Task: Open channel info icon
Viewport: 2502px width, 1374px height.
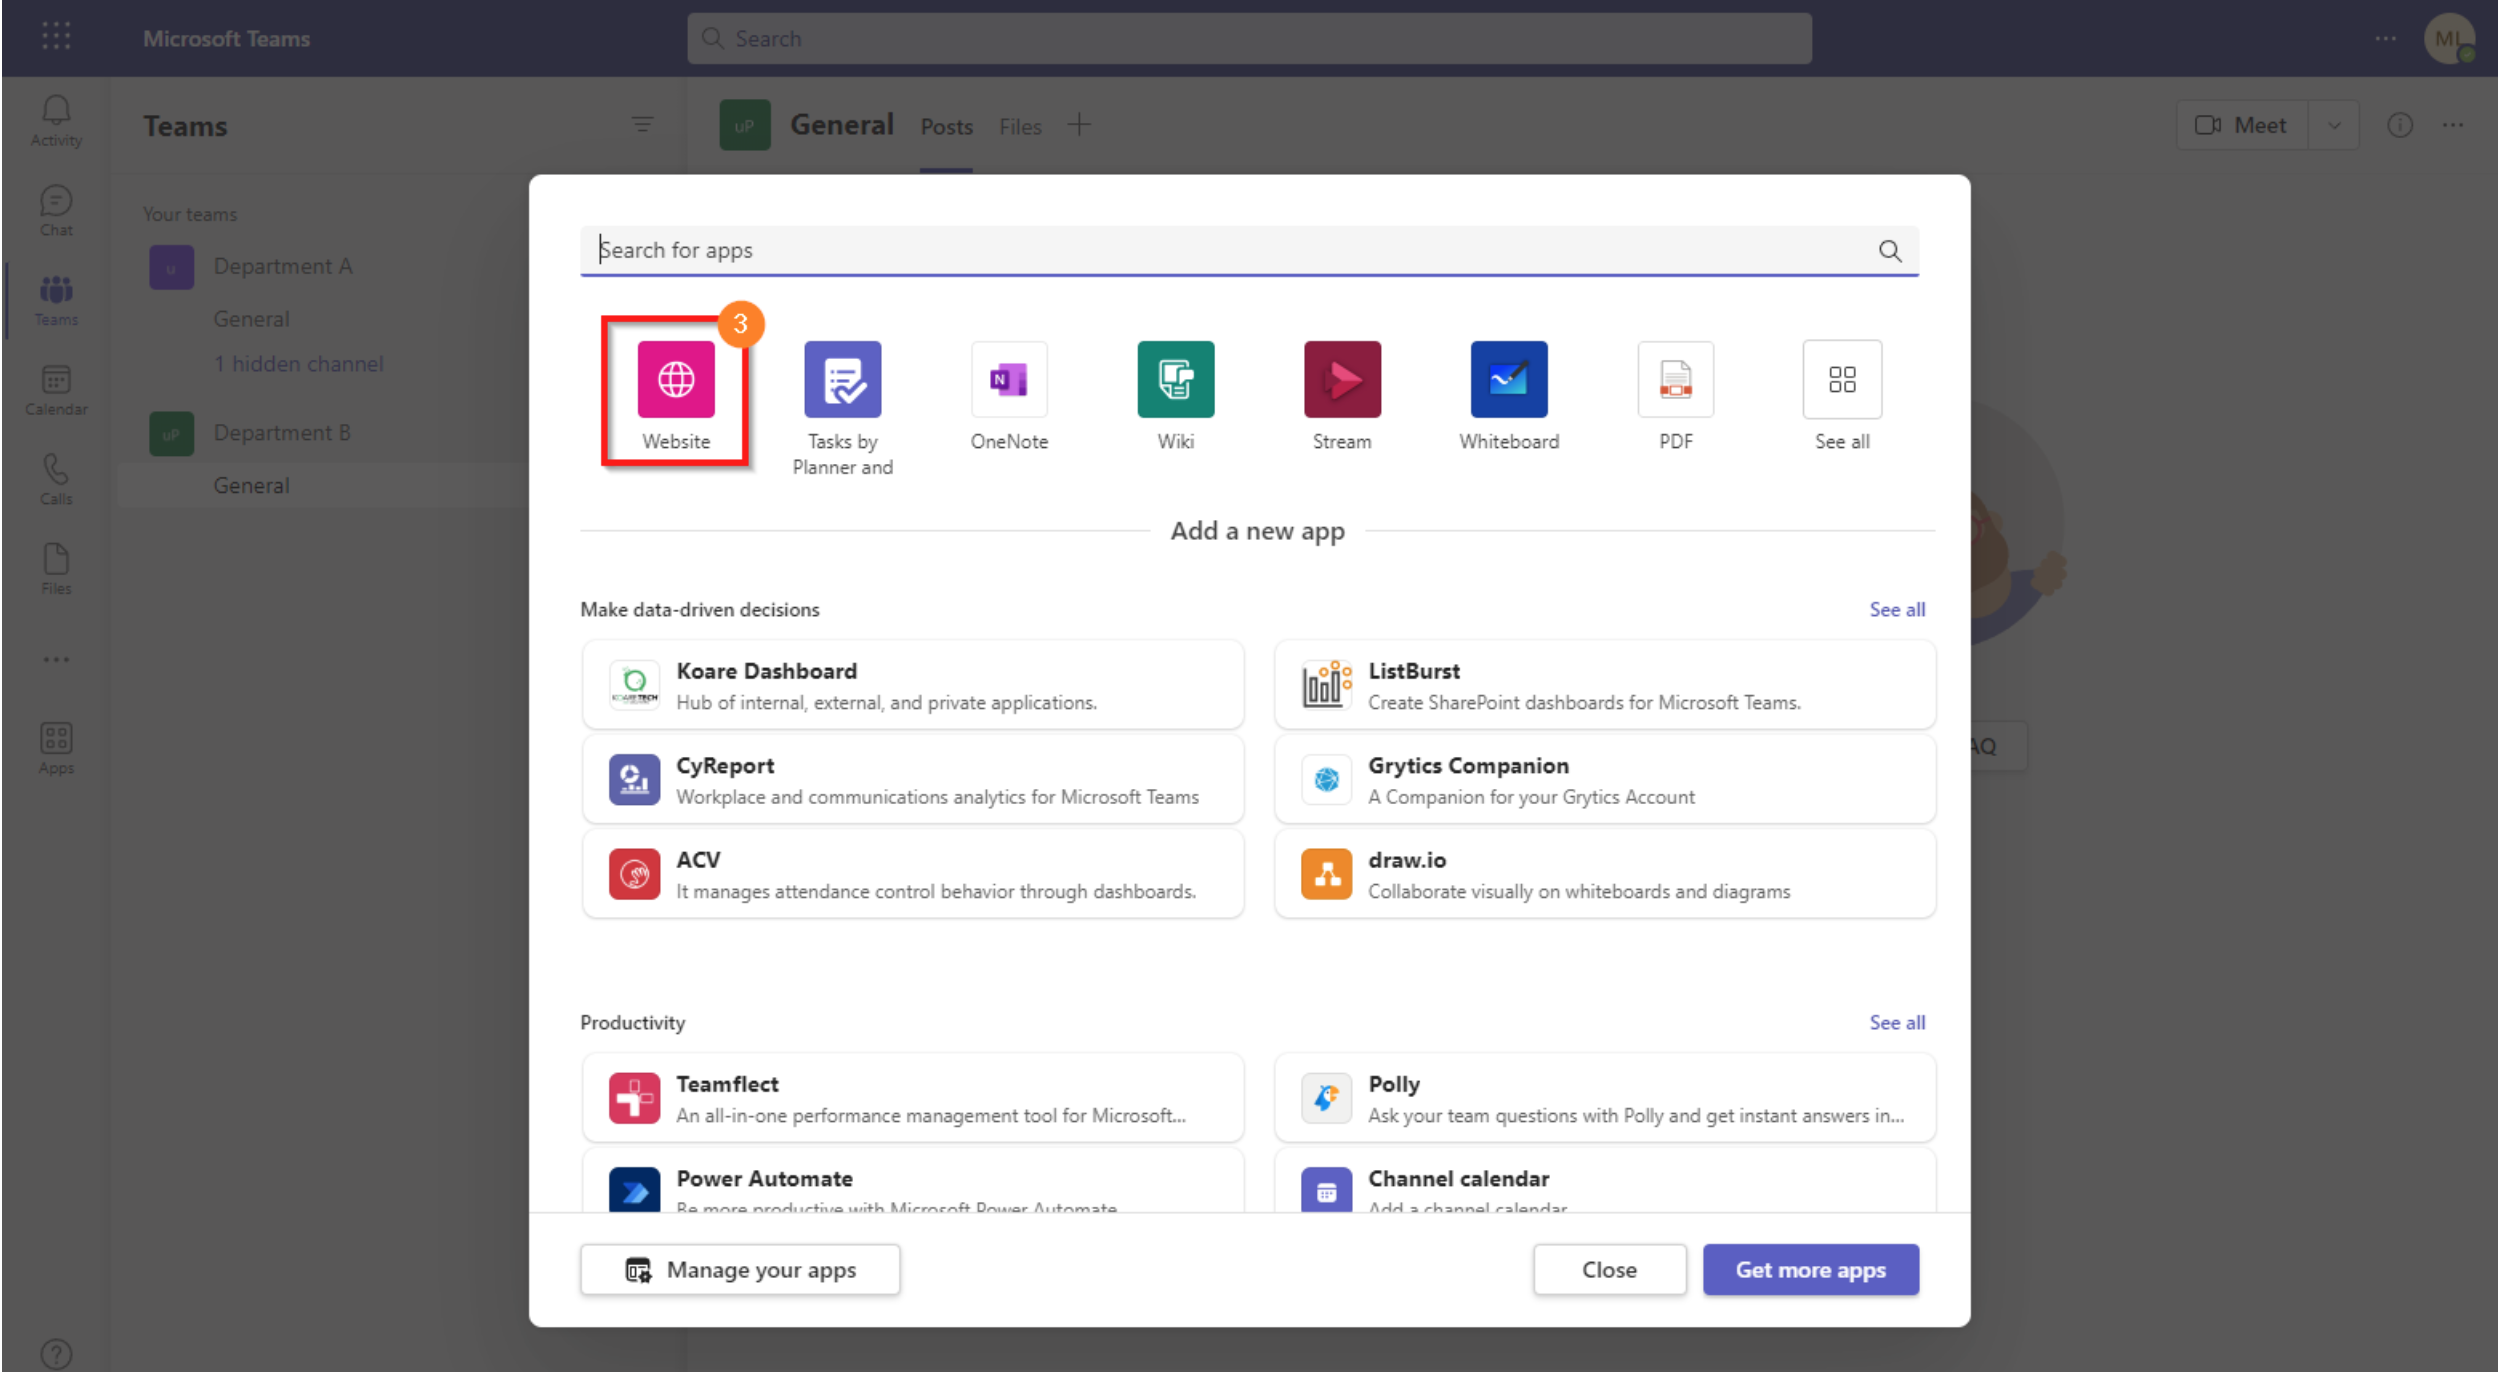Action: (2399, 125)
